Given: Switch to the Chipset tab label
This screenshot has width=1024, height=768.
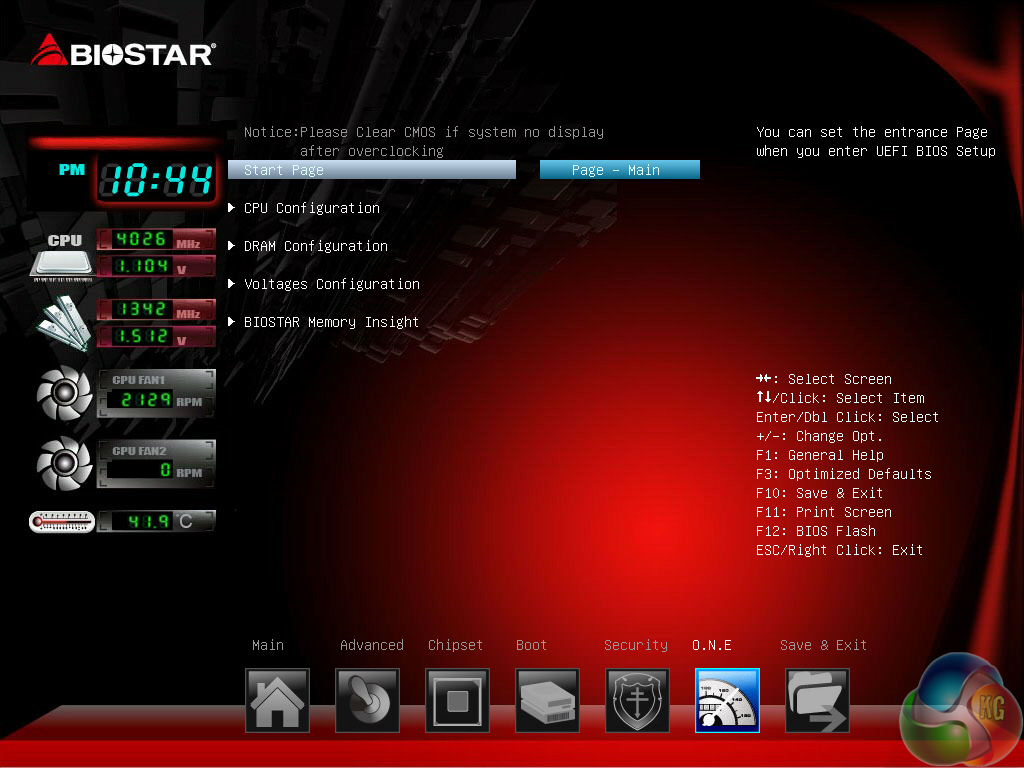Looking at the screenshot, I should 455,645.
